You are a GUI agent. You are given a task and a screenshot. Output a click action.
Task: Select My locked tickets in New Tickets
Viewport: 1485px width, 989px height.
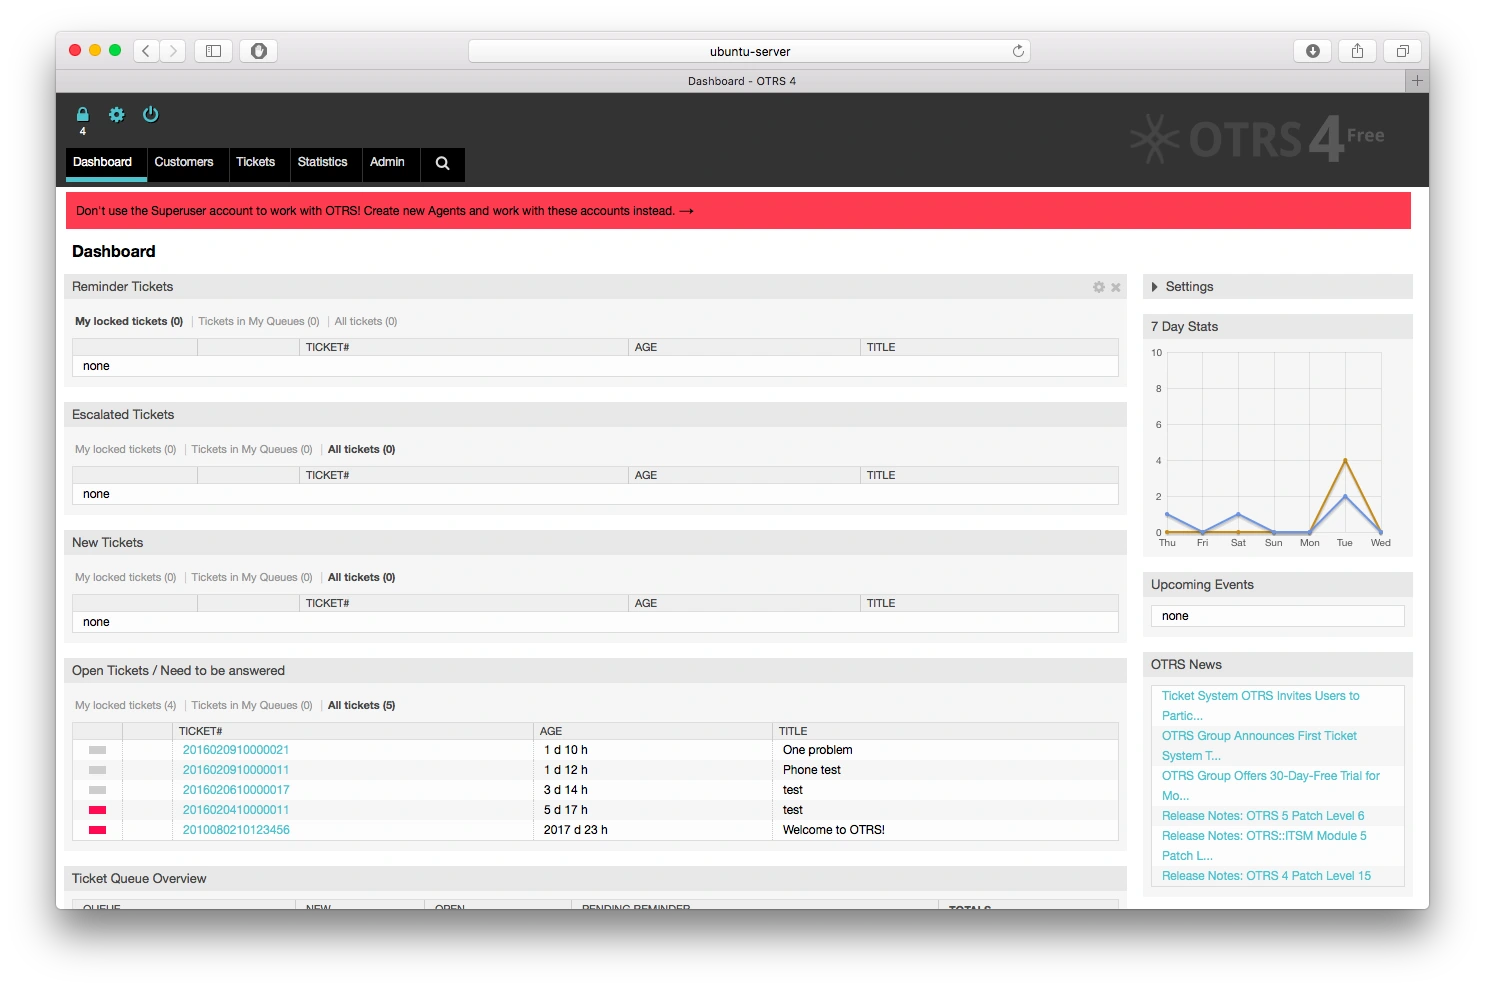tap(126, 578)
